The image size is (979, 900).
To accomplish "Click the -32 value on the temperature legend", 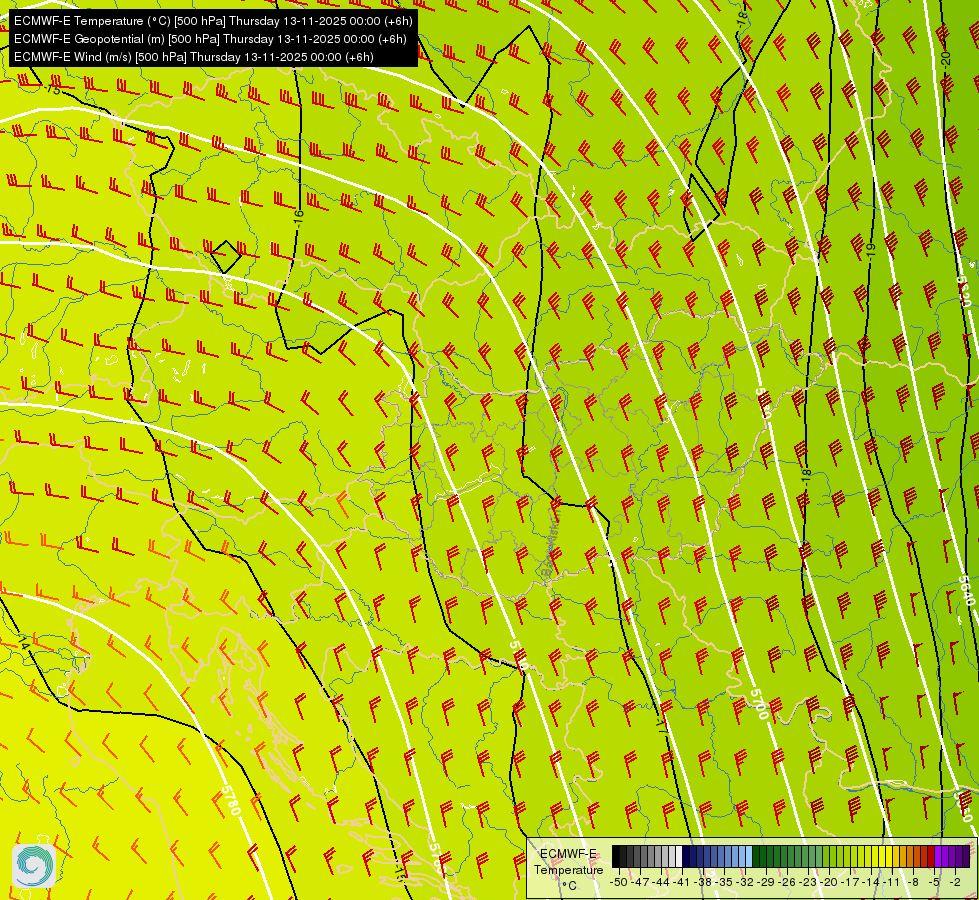I will click(x=745, y=882).
